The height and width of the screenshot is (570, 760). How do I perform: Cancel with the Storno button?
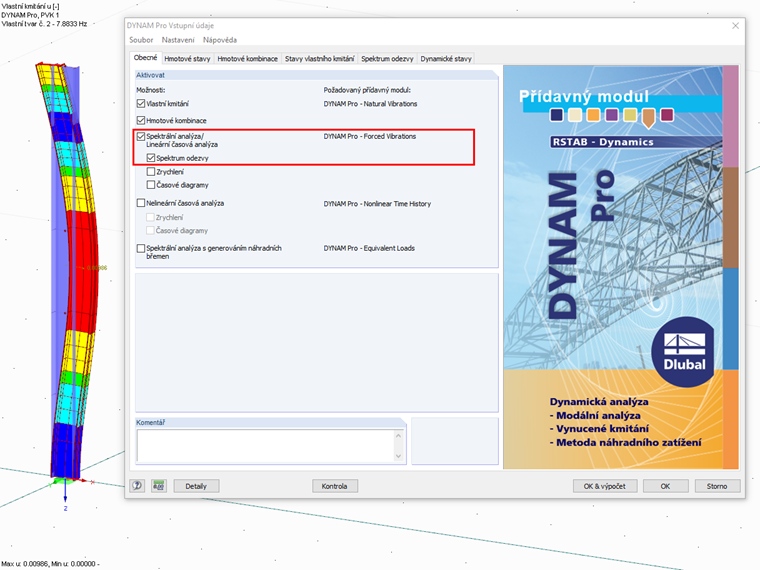717,486
